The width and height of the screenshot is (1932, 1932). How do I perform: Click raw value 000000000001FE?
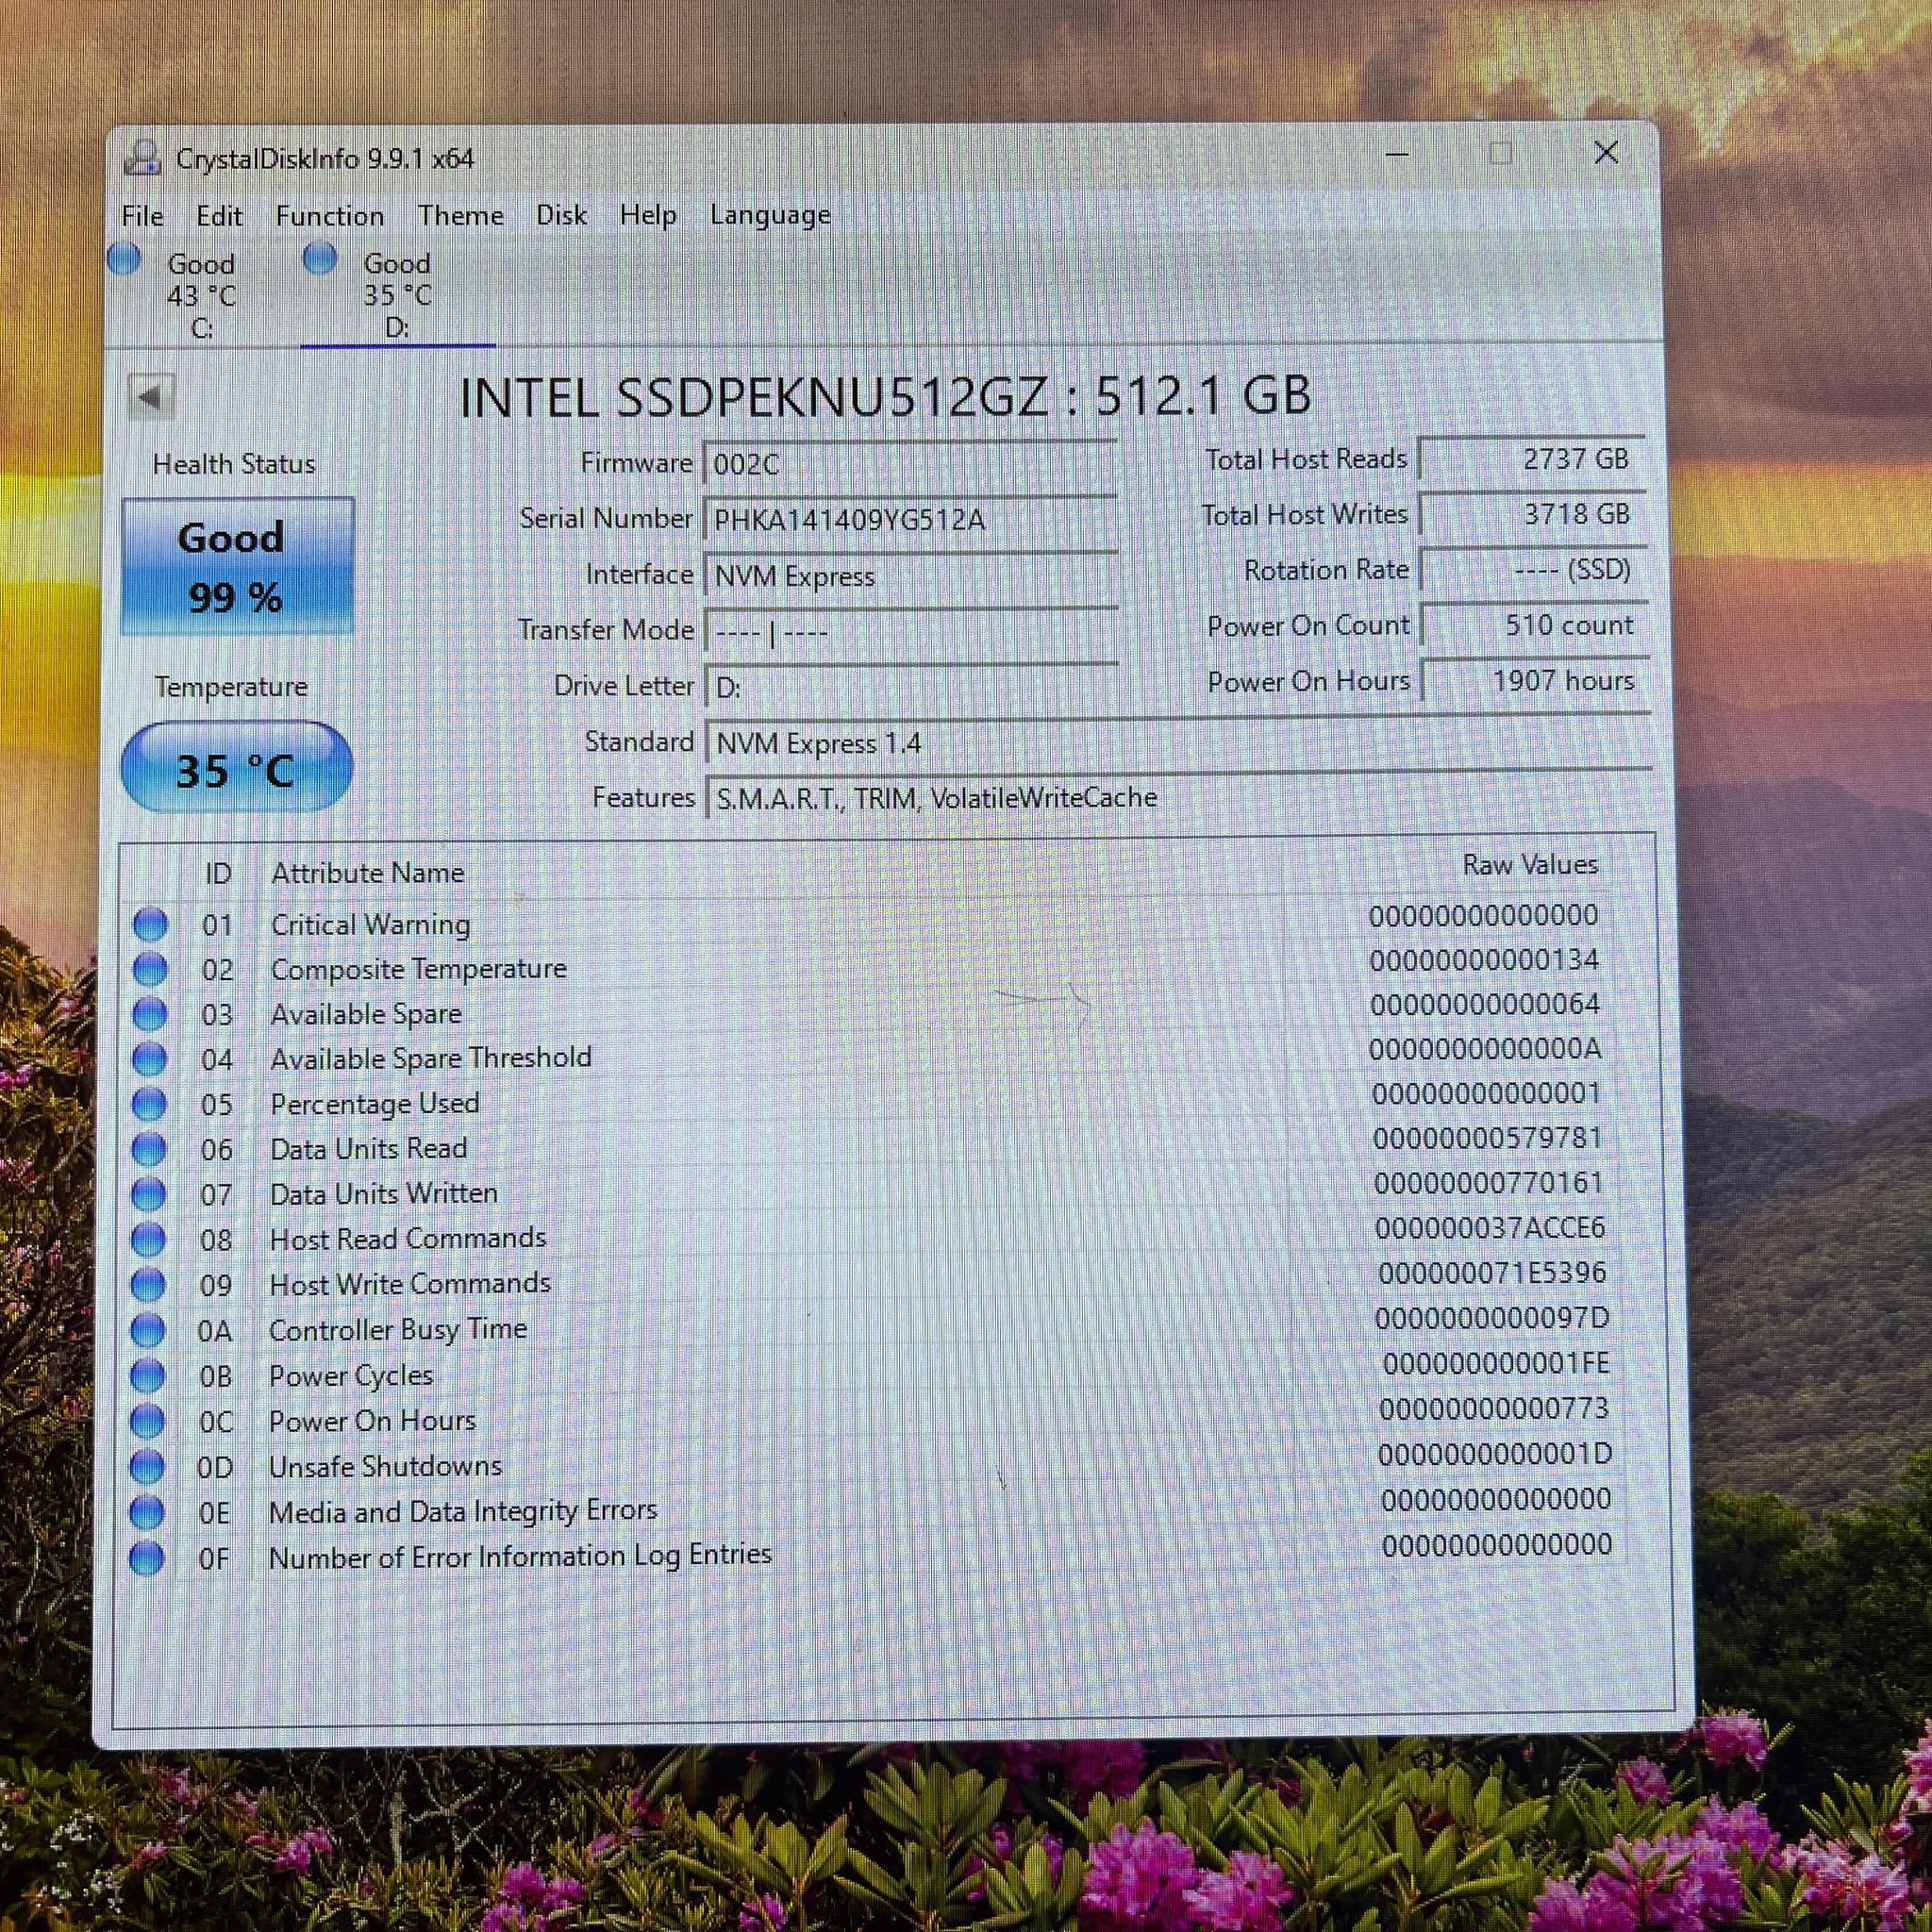click(1497, 1364)
